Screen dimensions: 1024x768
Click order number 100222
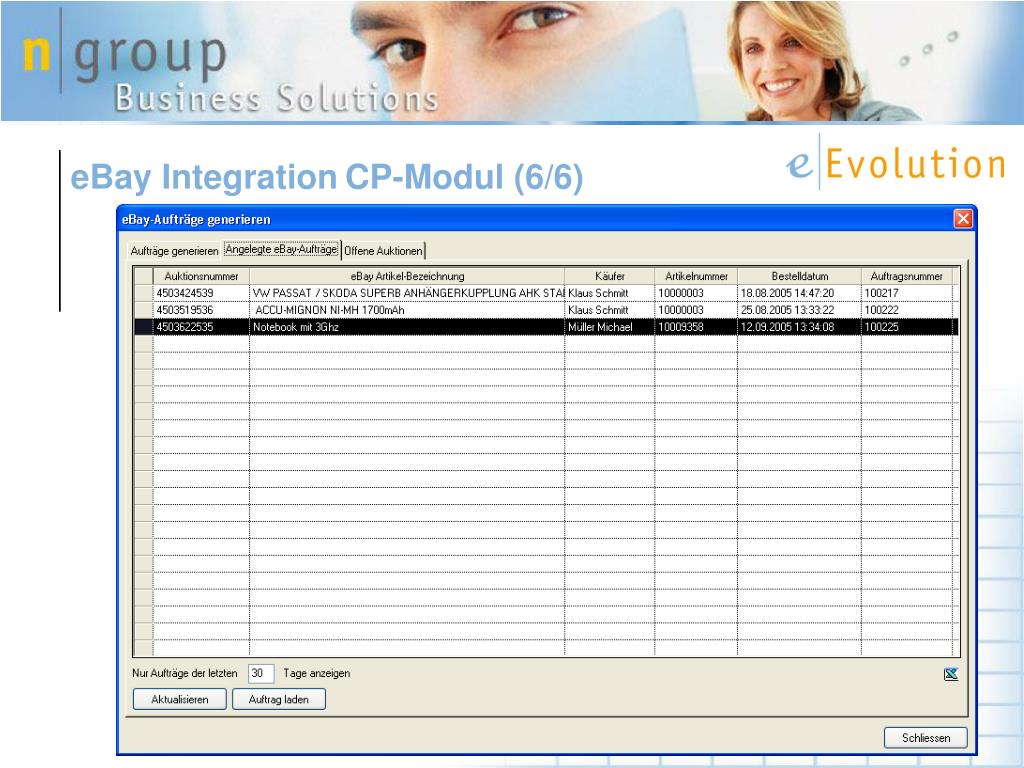click(x=906, y=310)
